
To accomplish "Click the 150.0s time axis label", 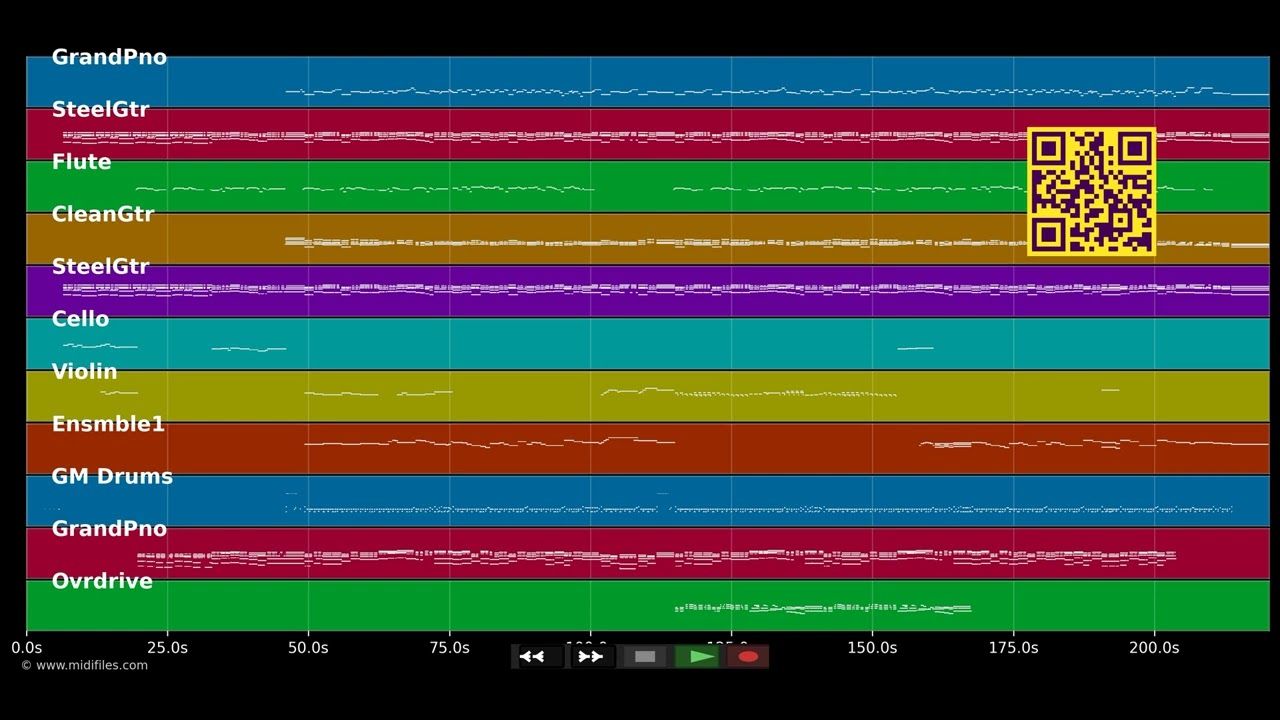I will (x=872, y=648).
